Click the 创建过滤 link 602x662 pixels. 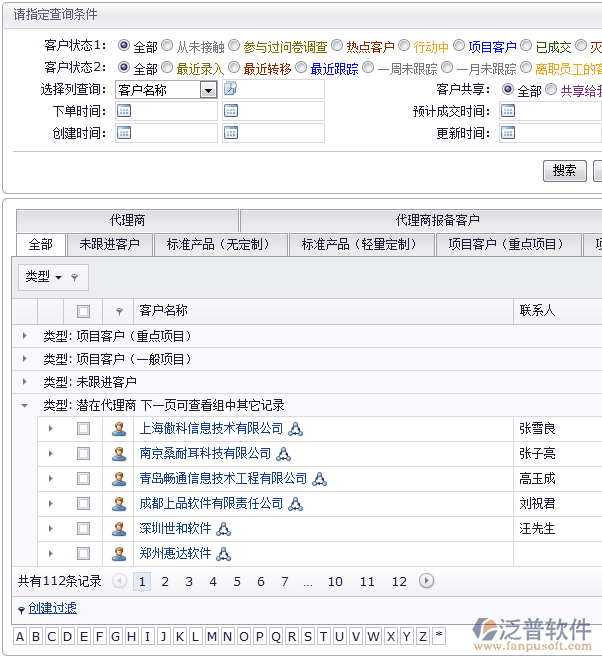pos(52,608)
